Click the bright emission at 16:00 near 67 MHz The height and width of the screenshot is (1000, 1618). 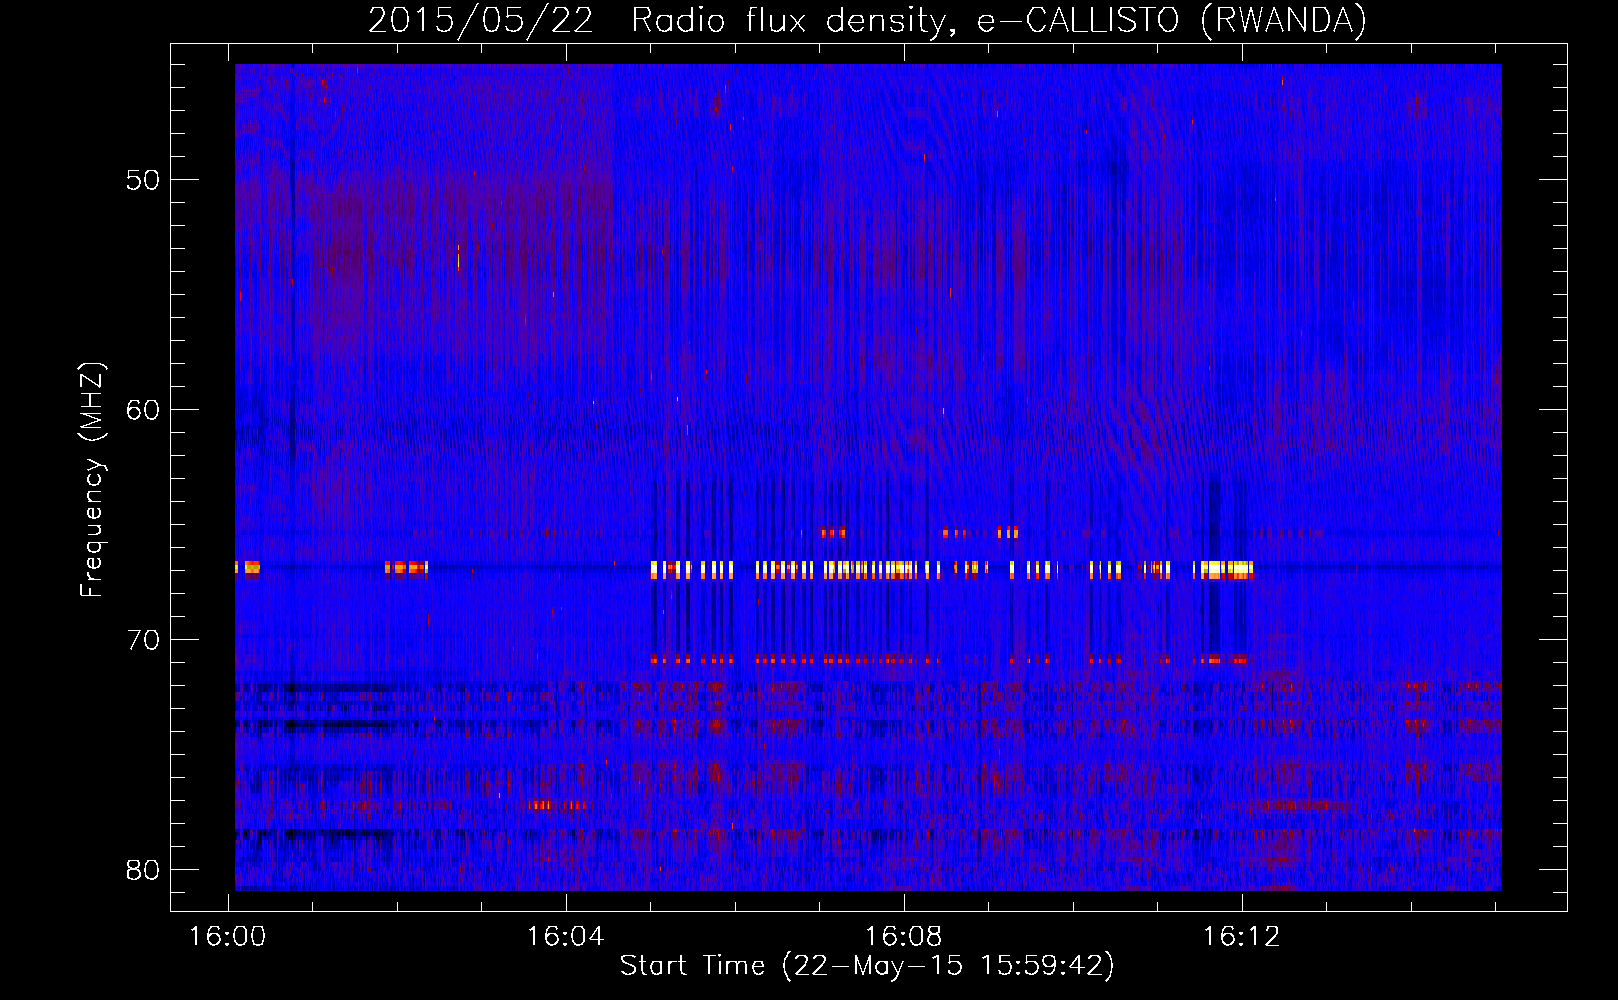248,568
